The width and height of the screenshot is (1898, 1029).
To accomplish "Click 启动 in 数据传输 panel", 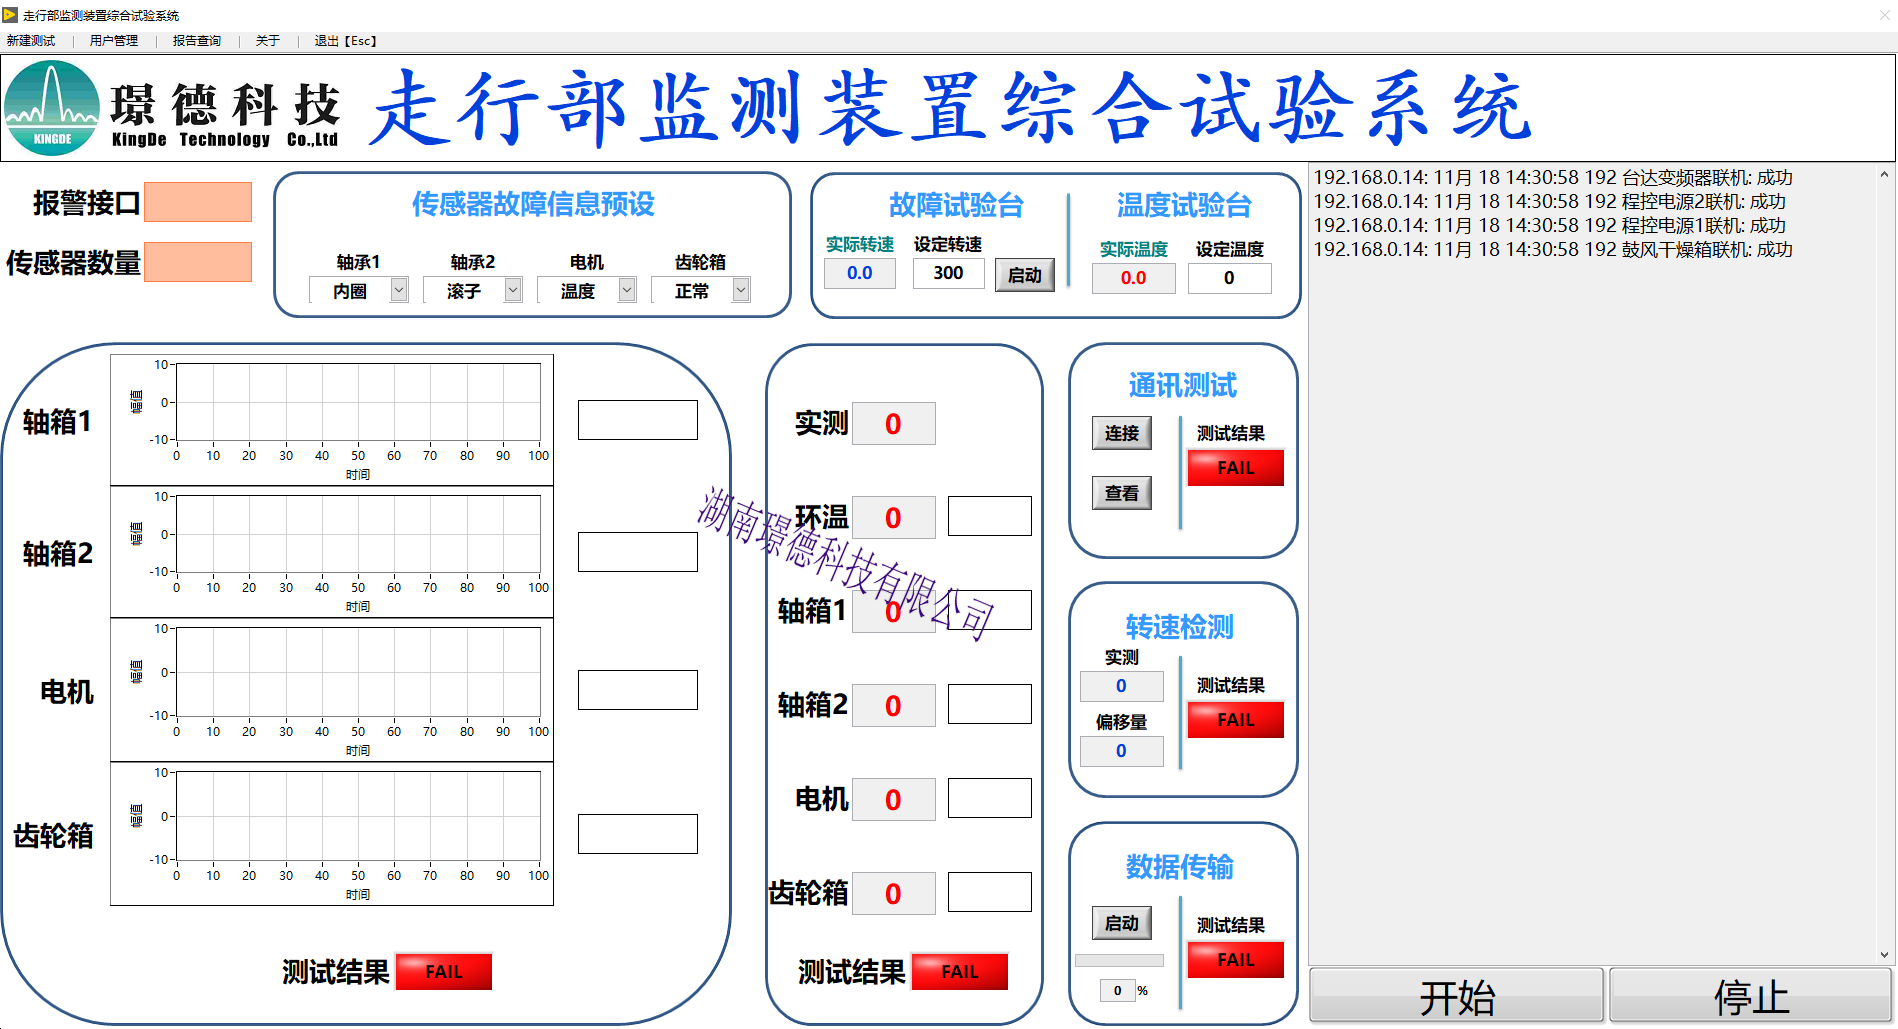I will (x=1122, y=923).
